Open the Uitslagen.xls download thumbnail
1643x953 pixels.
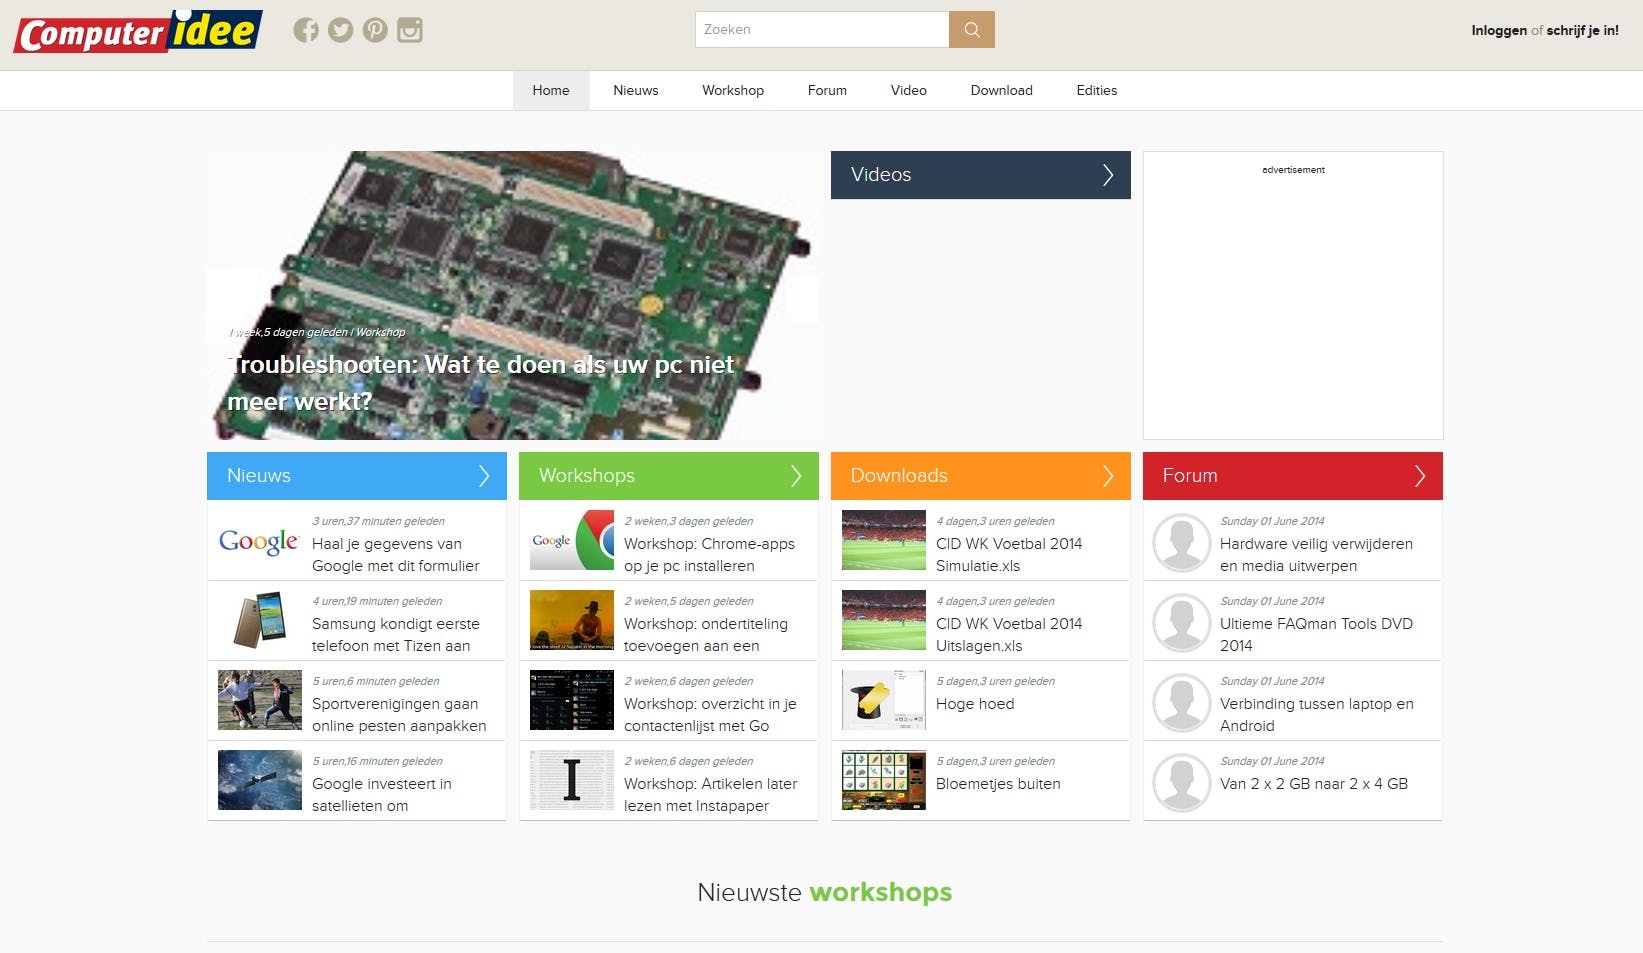884,621
